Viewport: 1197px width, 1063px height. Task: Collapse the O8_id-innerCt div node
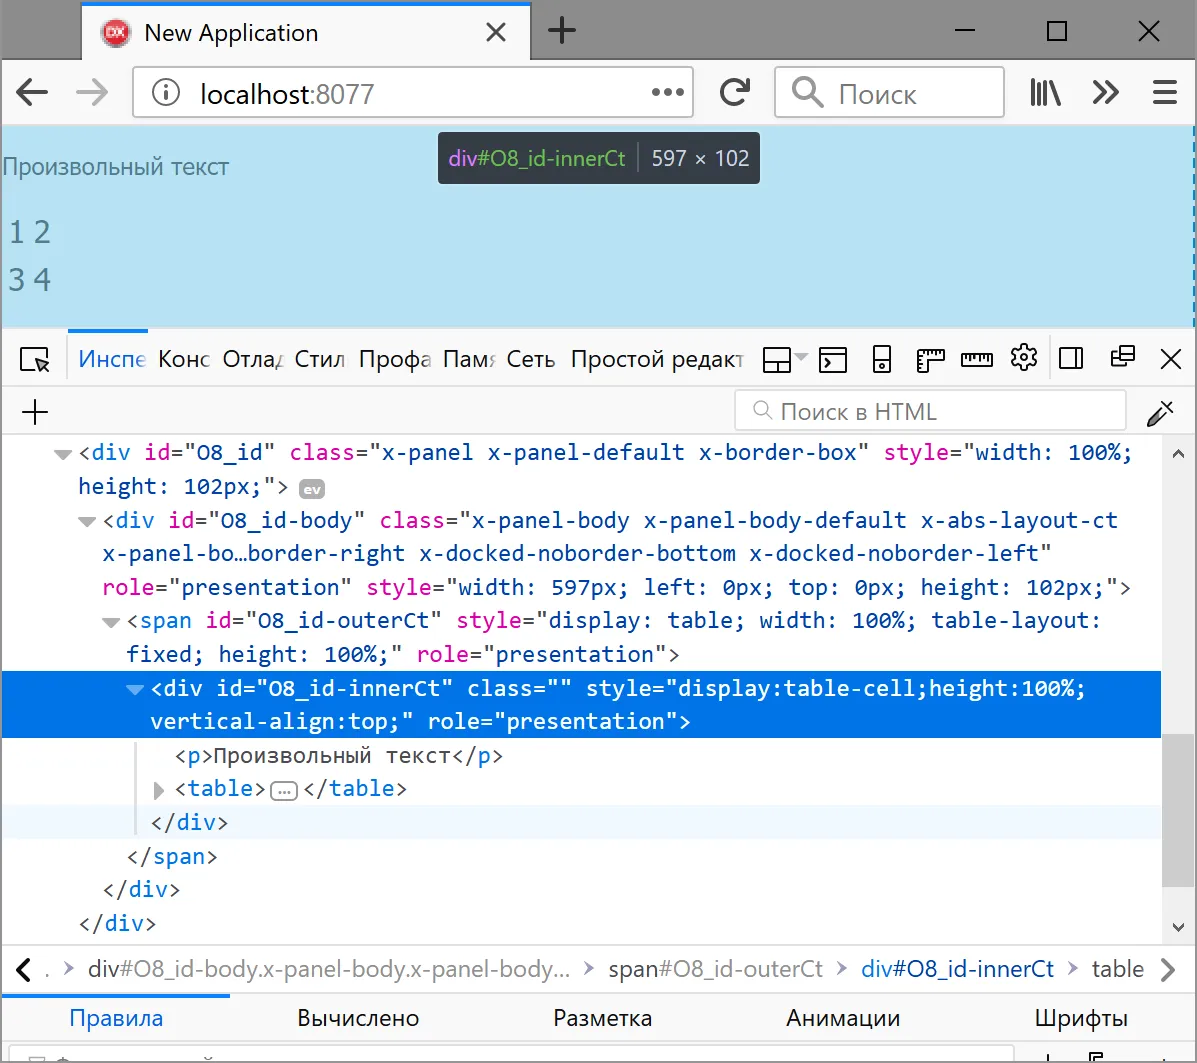coord(135,690)
